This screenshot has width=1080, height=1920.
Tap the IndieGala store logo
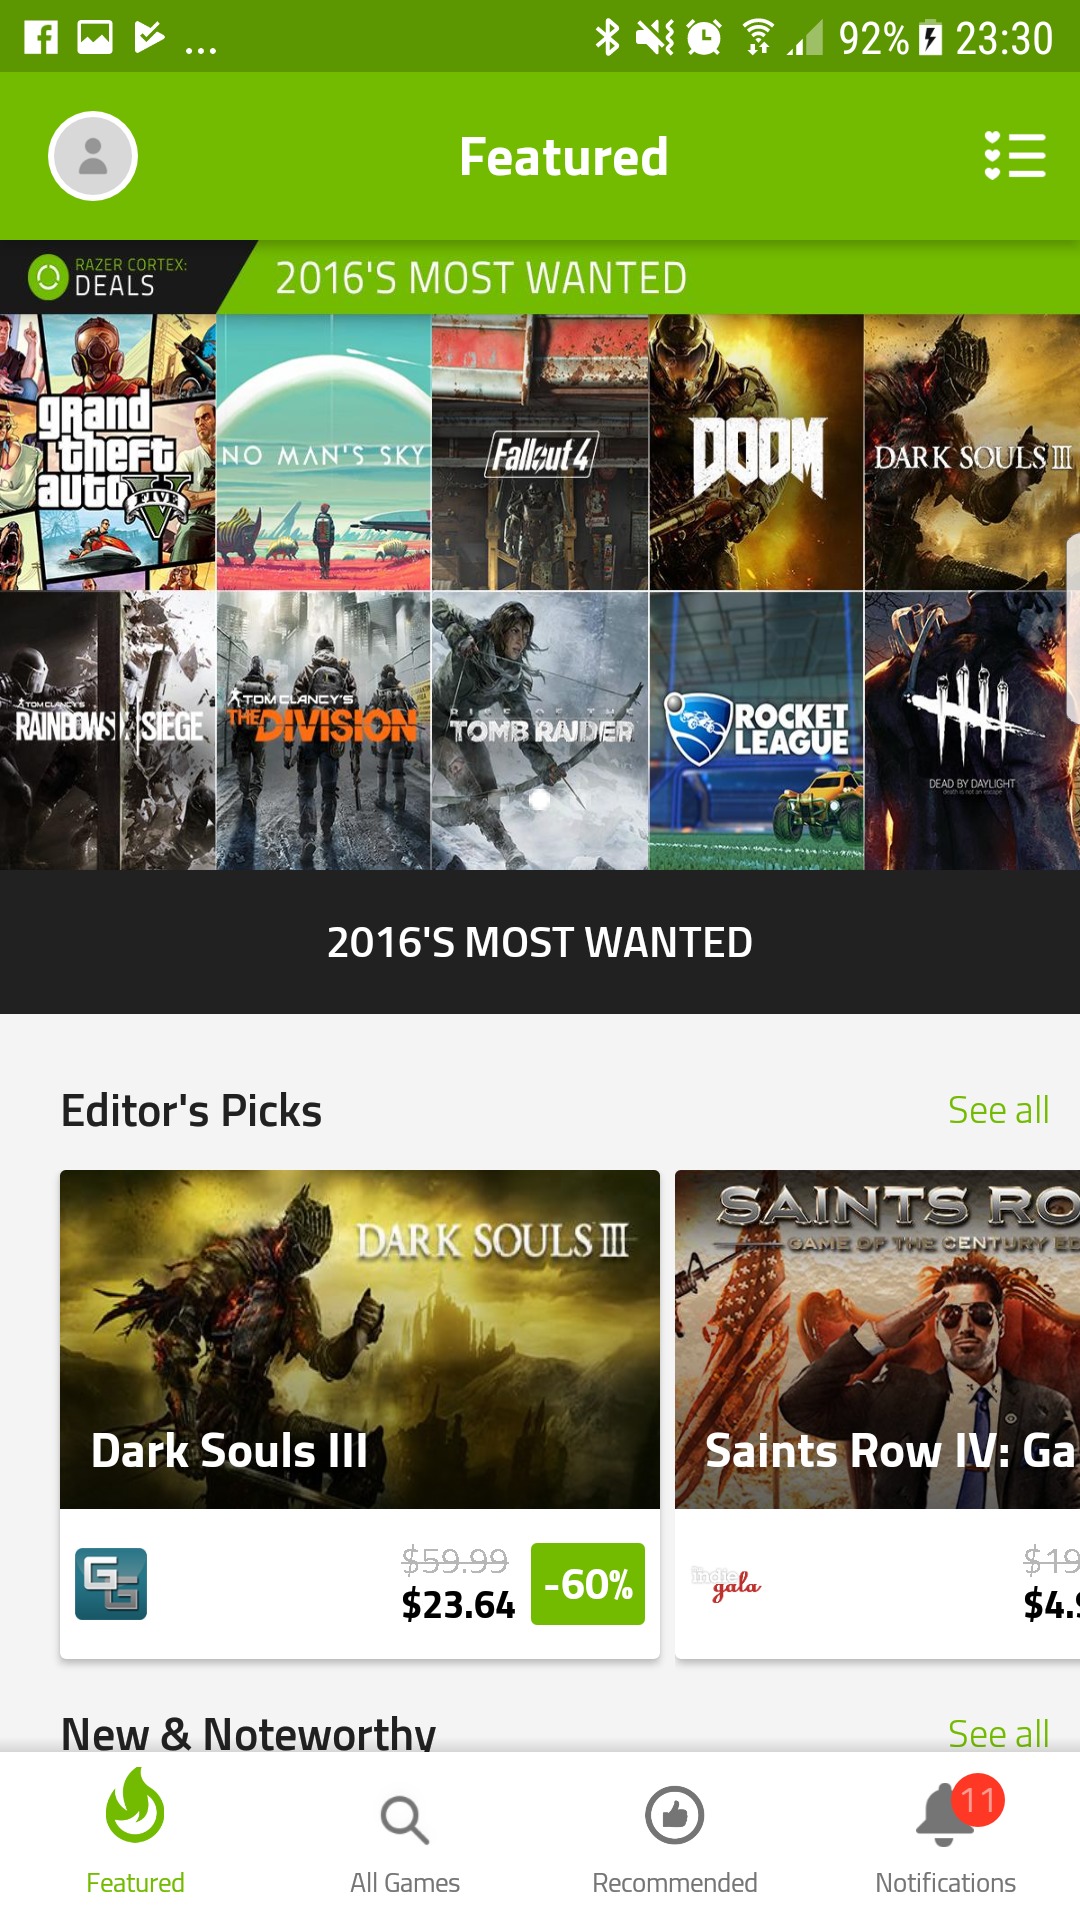click(727, 1584)
